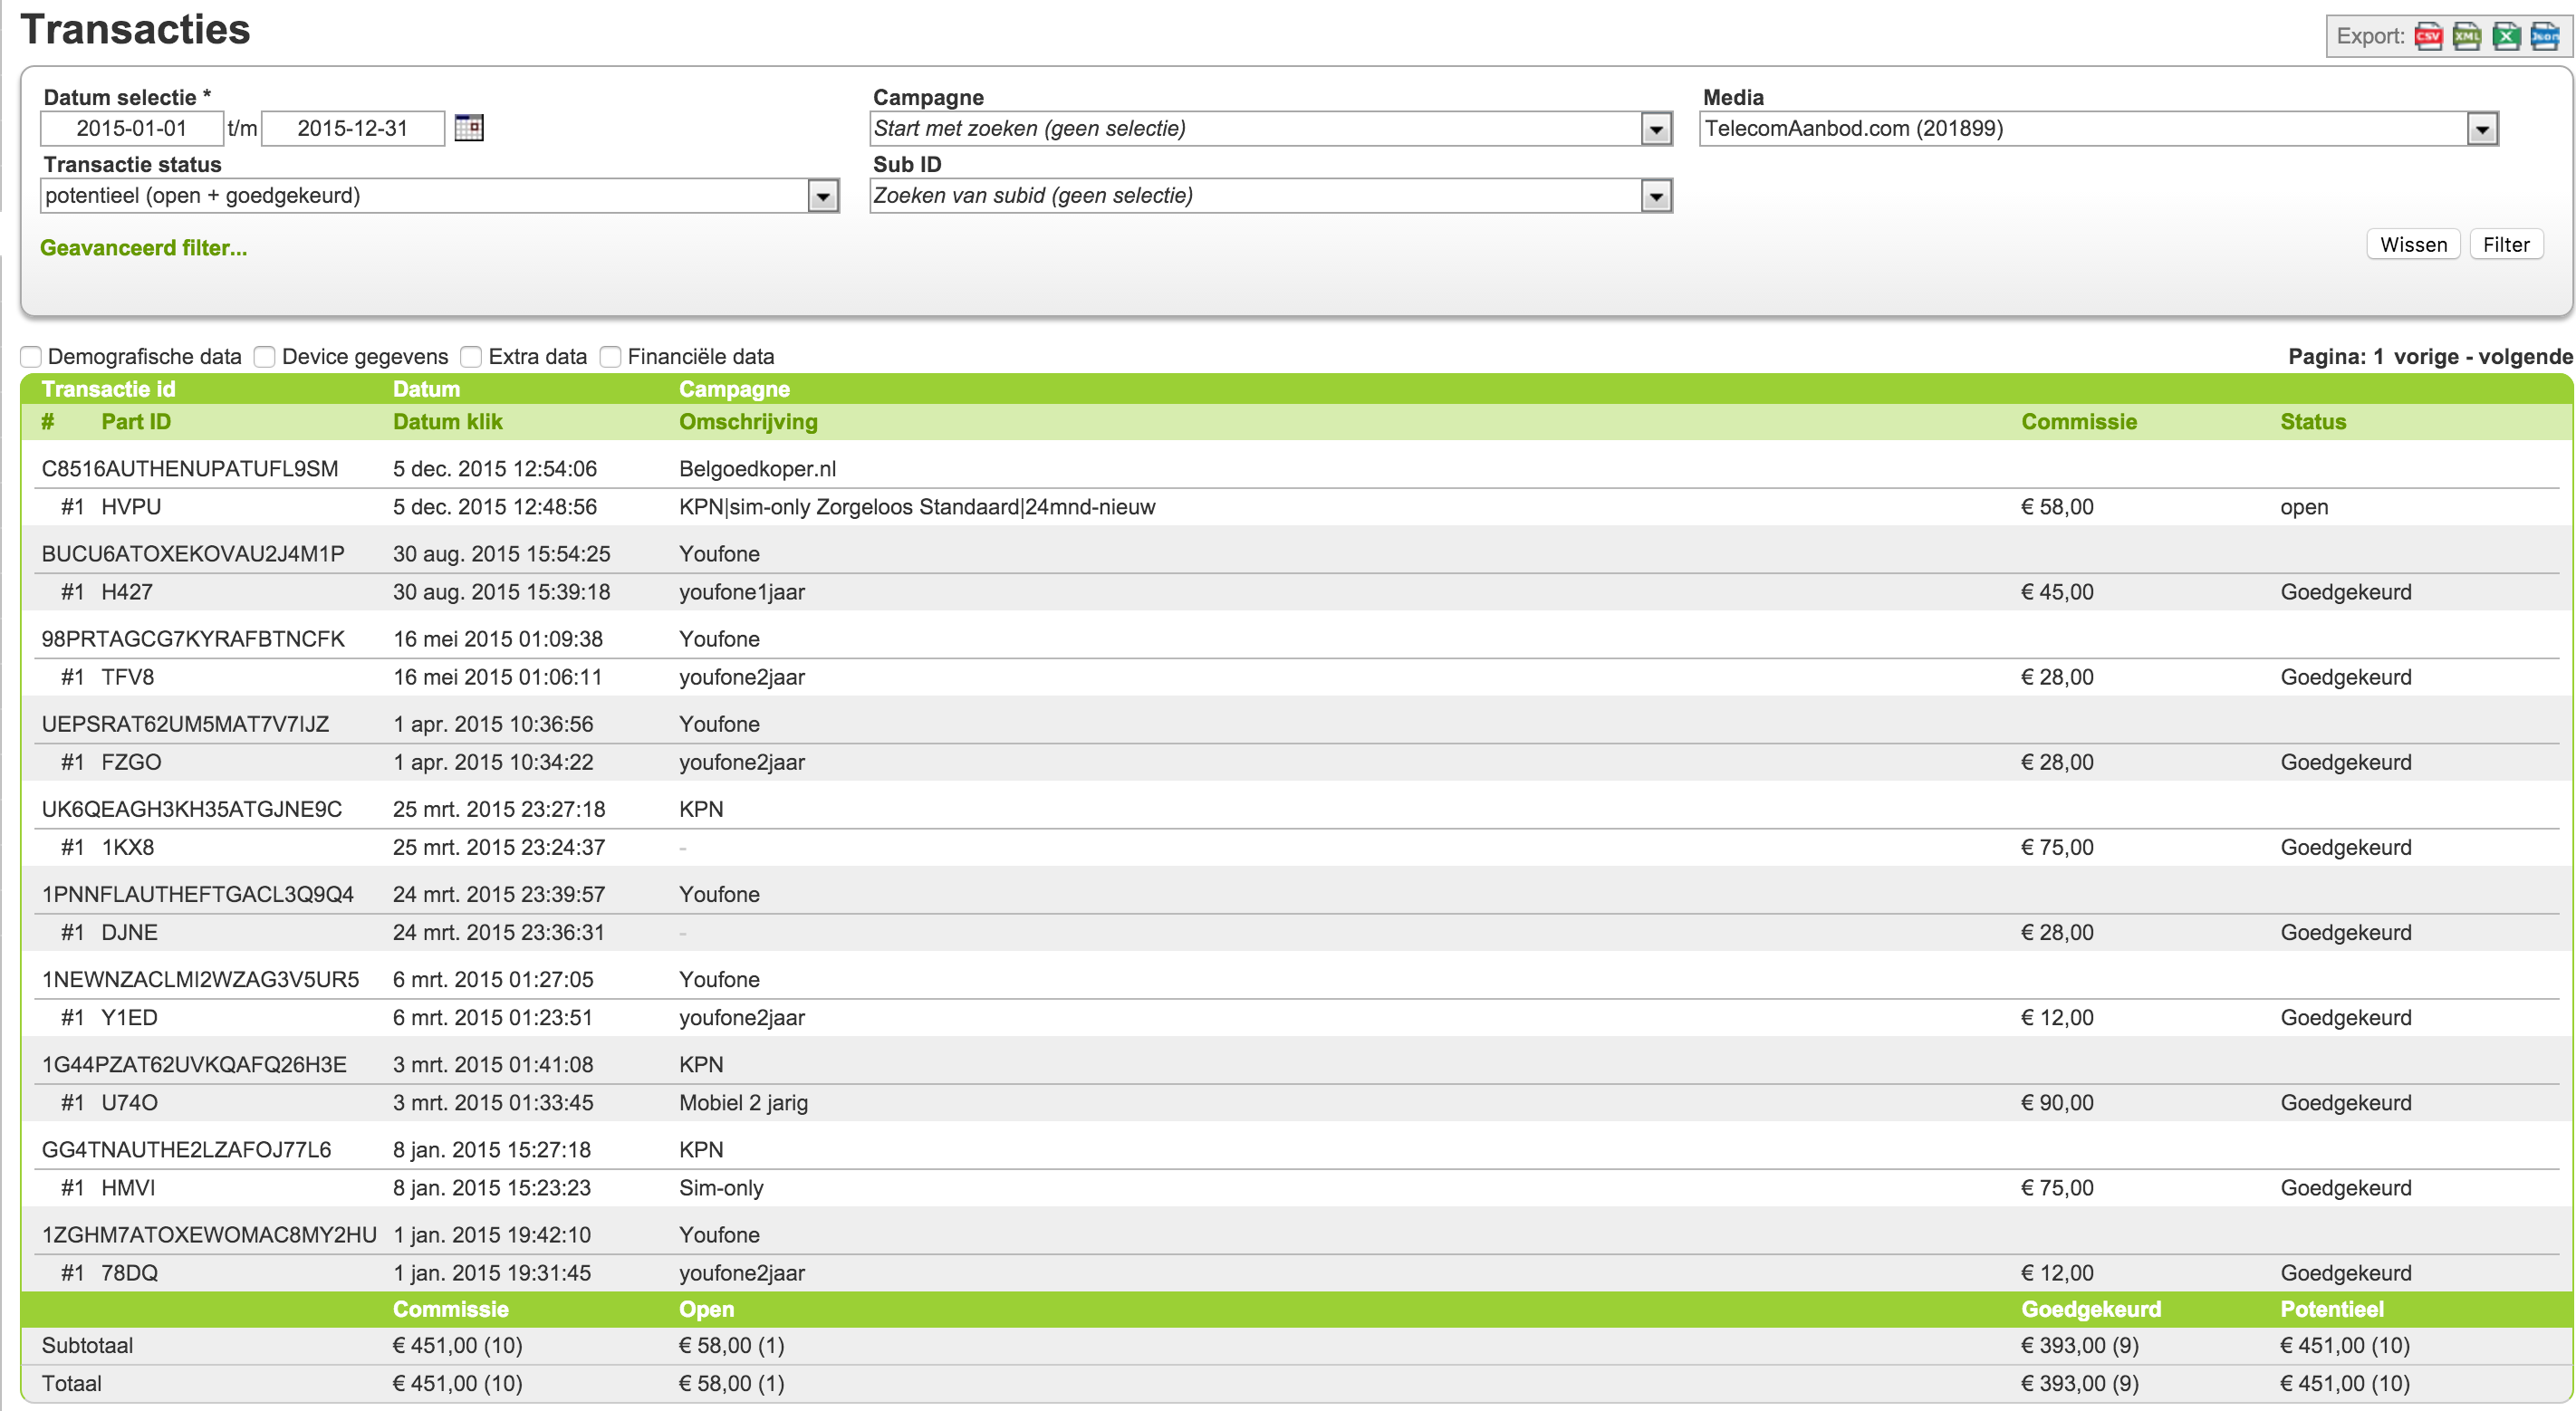Viewport: 2576px width, 1411px height.
Task: Enable the Financiële data checkbox
Action: (x=610, y=357)
